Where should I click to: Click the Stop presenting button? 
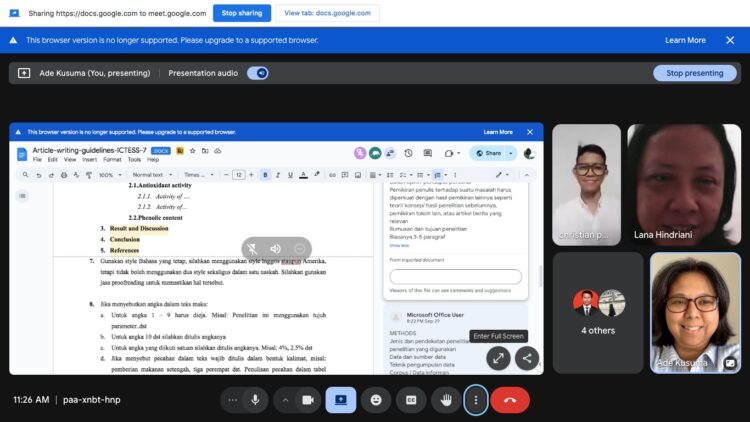[x=695, y=73]
